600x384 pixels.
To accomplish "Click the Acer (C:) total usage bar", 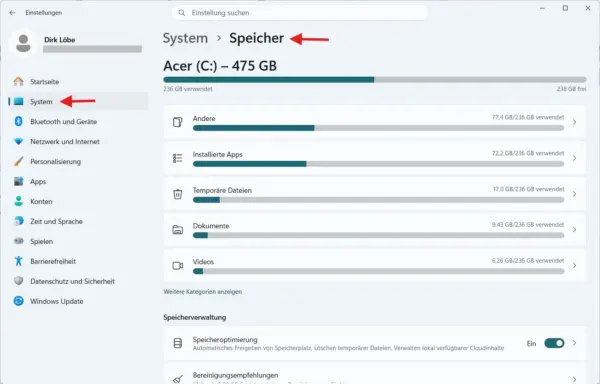I will tap(375, 80).
